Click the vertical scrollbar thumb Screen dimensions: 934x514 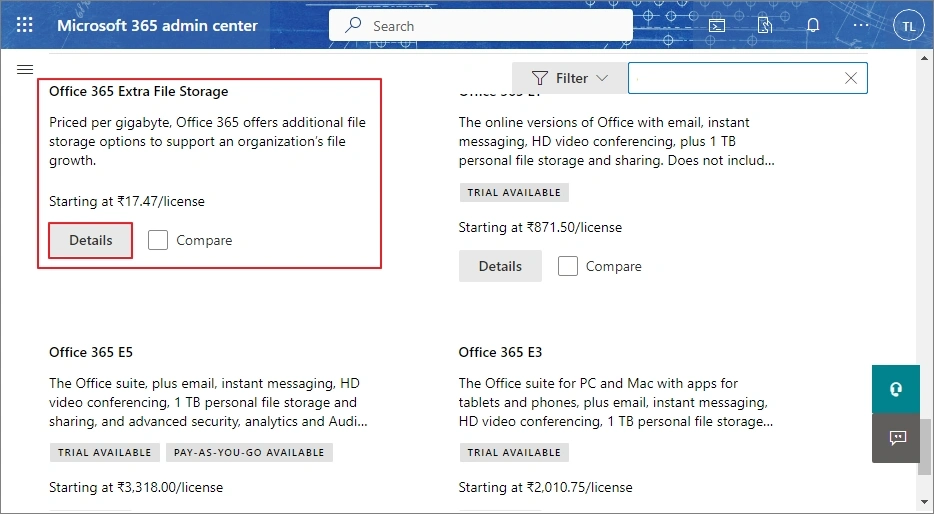924,447
